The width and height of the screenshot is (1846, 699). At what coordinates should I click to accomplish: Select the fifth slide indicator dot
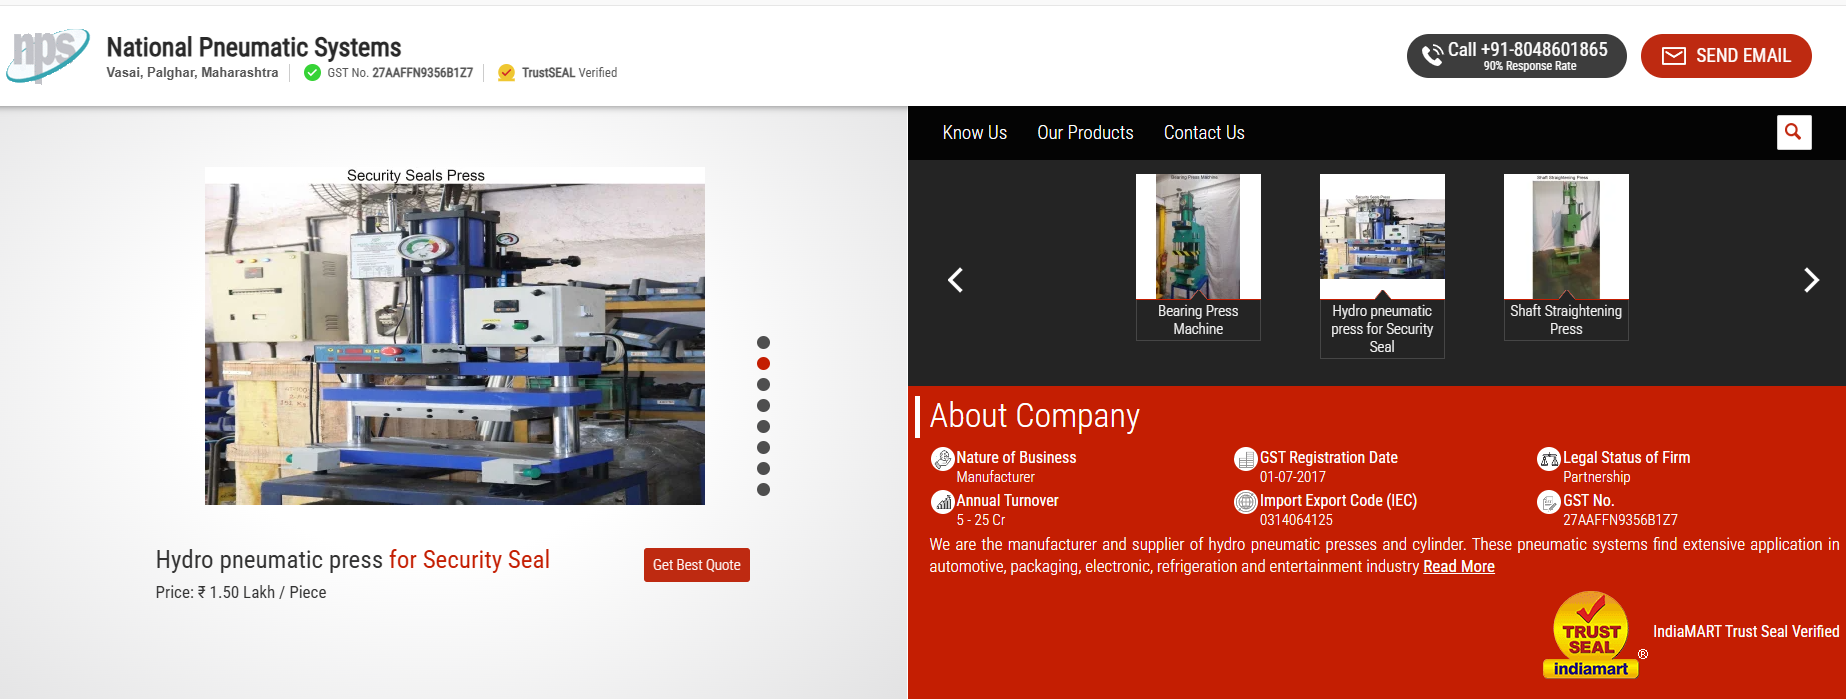click(x=763, y=426)
